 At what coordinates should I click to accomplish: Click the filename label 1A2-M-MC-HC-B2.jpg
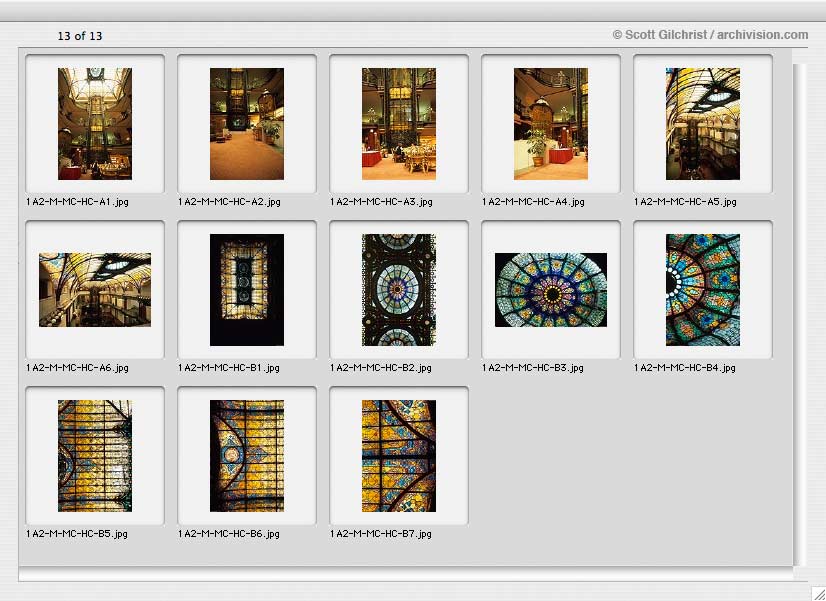pyautogui.click(x=381, y=368)
